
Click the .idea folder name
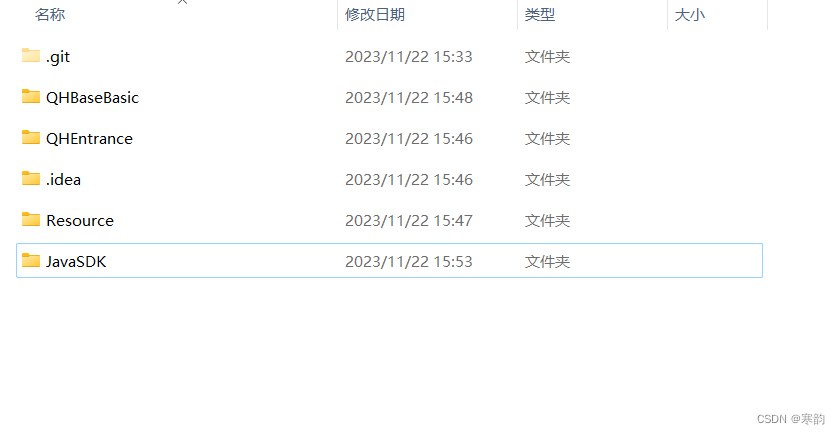(63, 179)
